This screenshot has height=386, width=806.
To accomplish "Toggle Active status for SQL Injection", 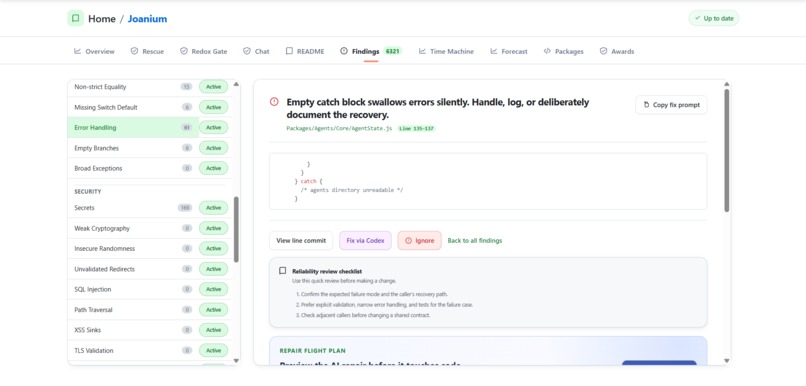I will click(x=213, y=289).
